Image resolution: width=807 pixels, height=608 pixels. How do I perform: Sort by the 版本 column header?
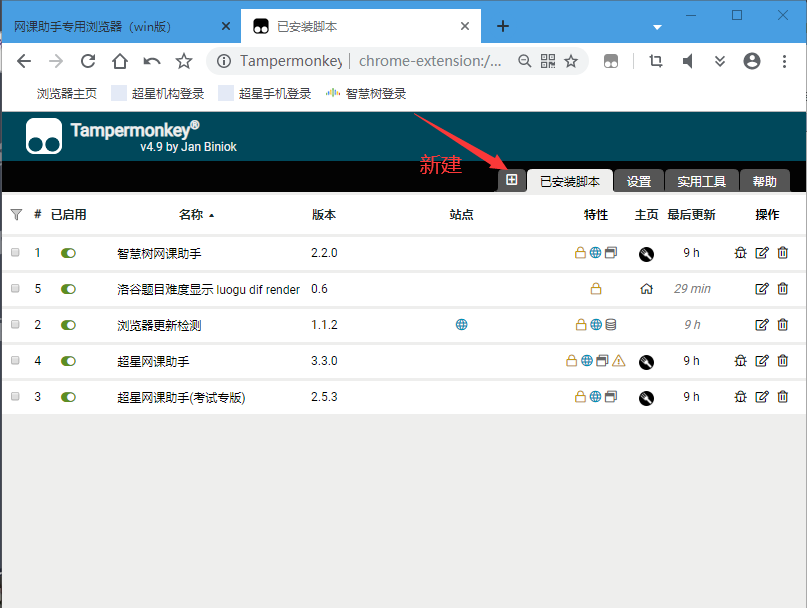tap(324, 215)
